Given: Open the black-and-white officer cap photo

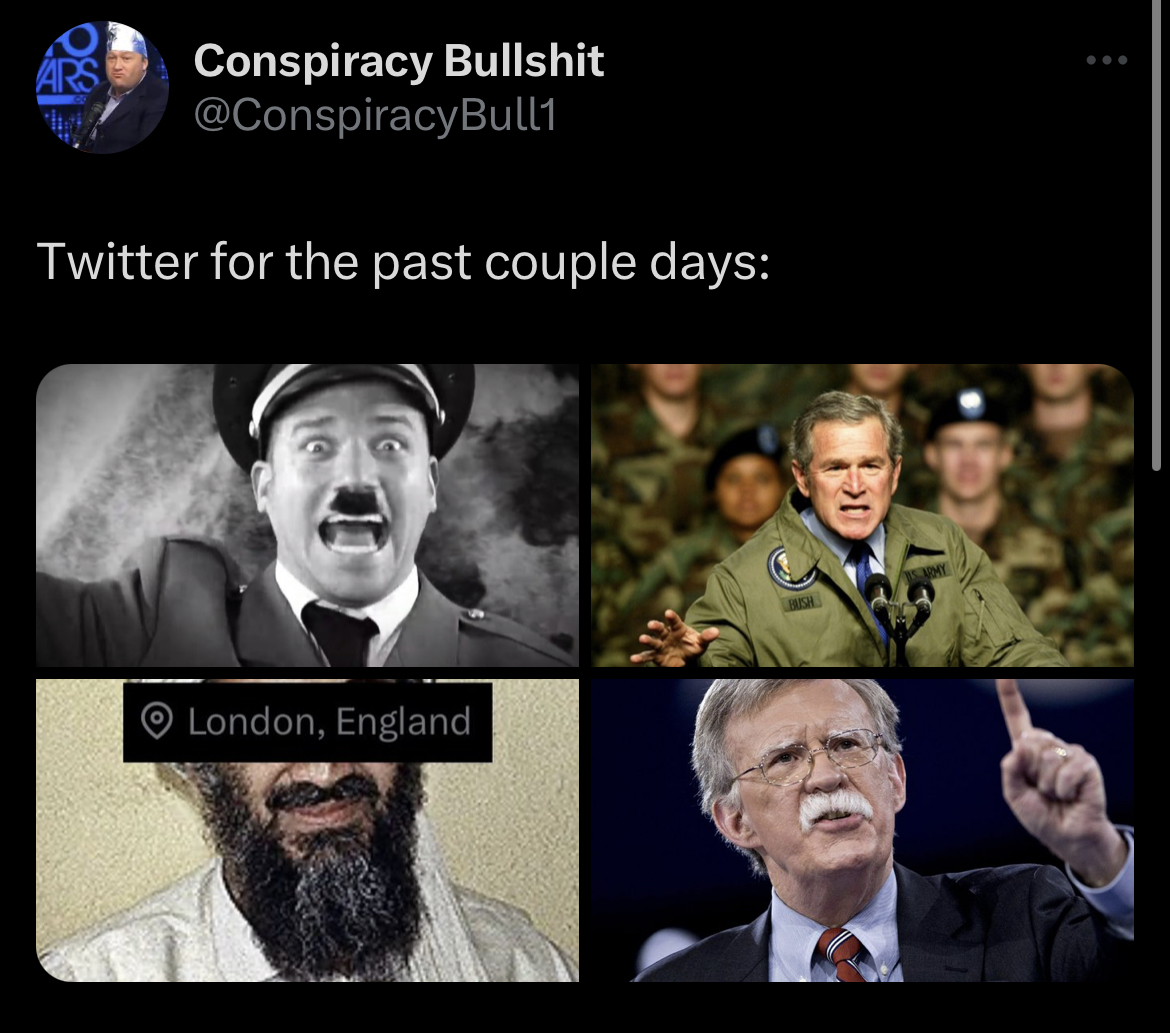Looking at the screenshot, I should (x=307, y=515).
